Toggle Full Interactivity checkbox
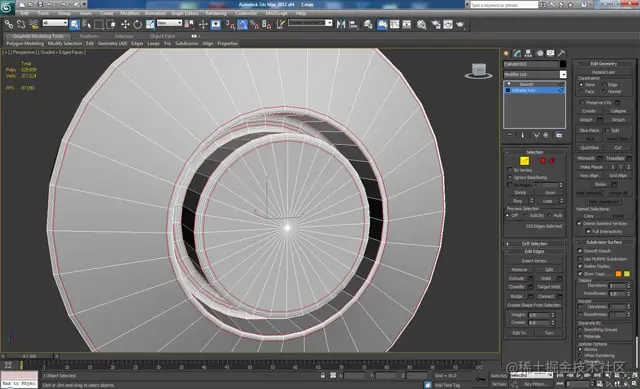 pyautogui.click(x=588, y=231)
